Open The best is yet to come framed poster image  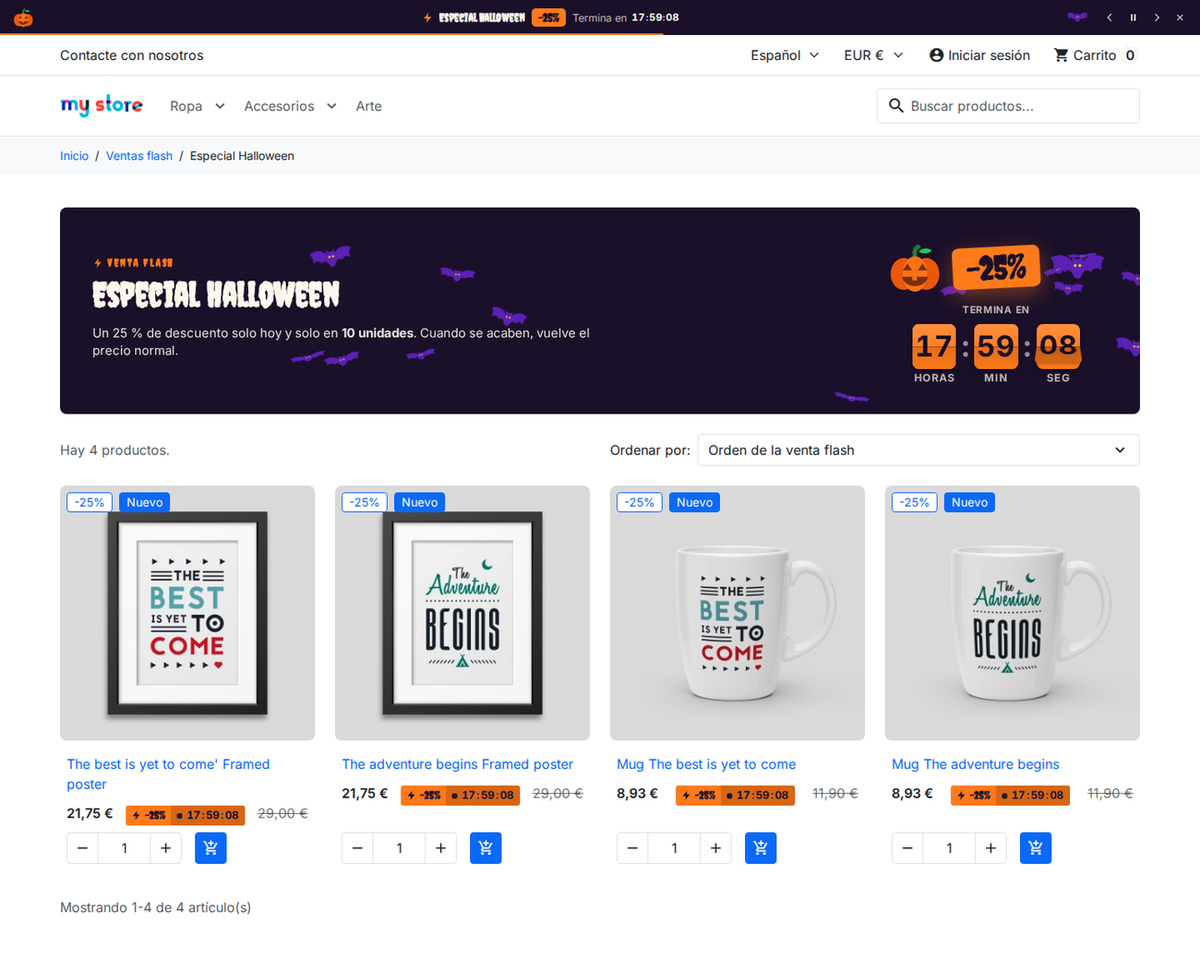[187, 613]
